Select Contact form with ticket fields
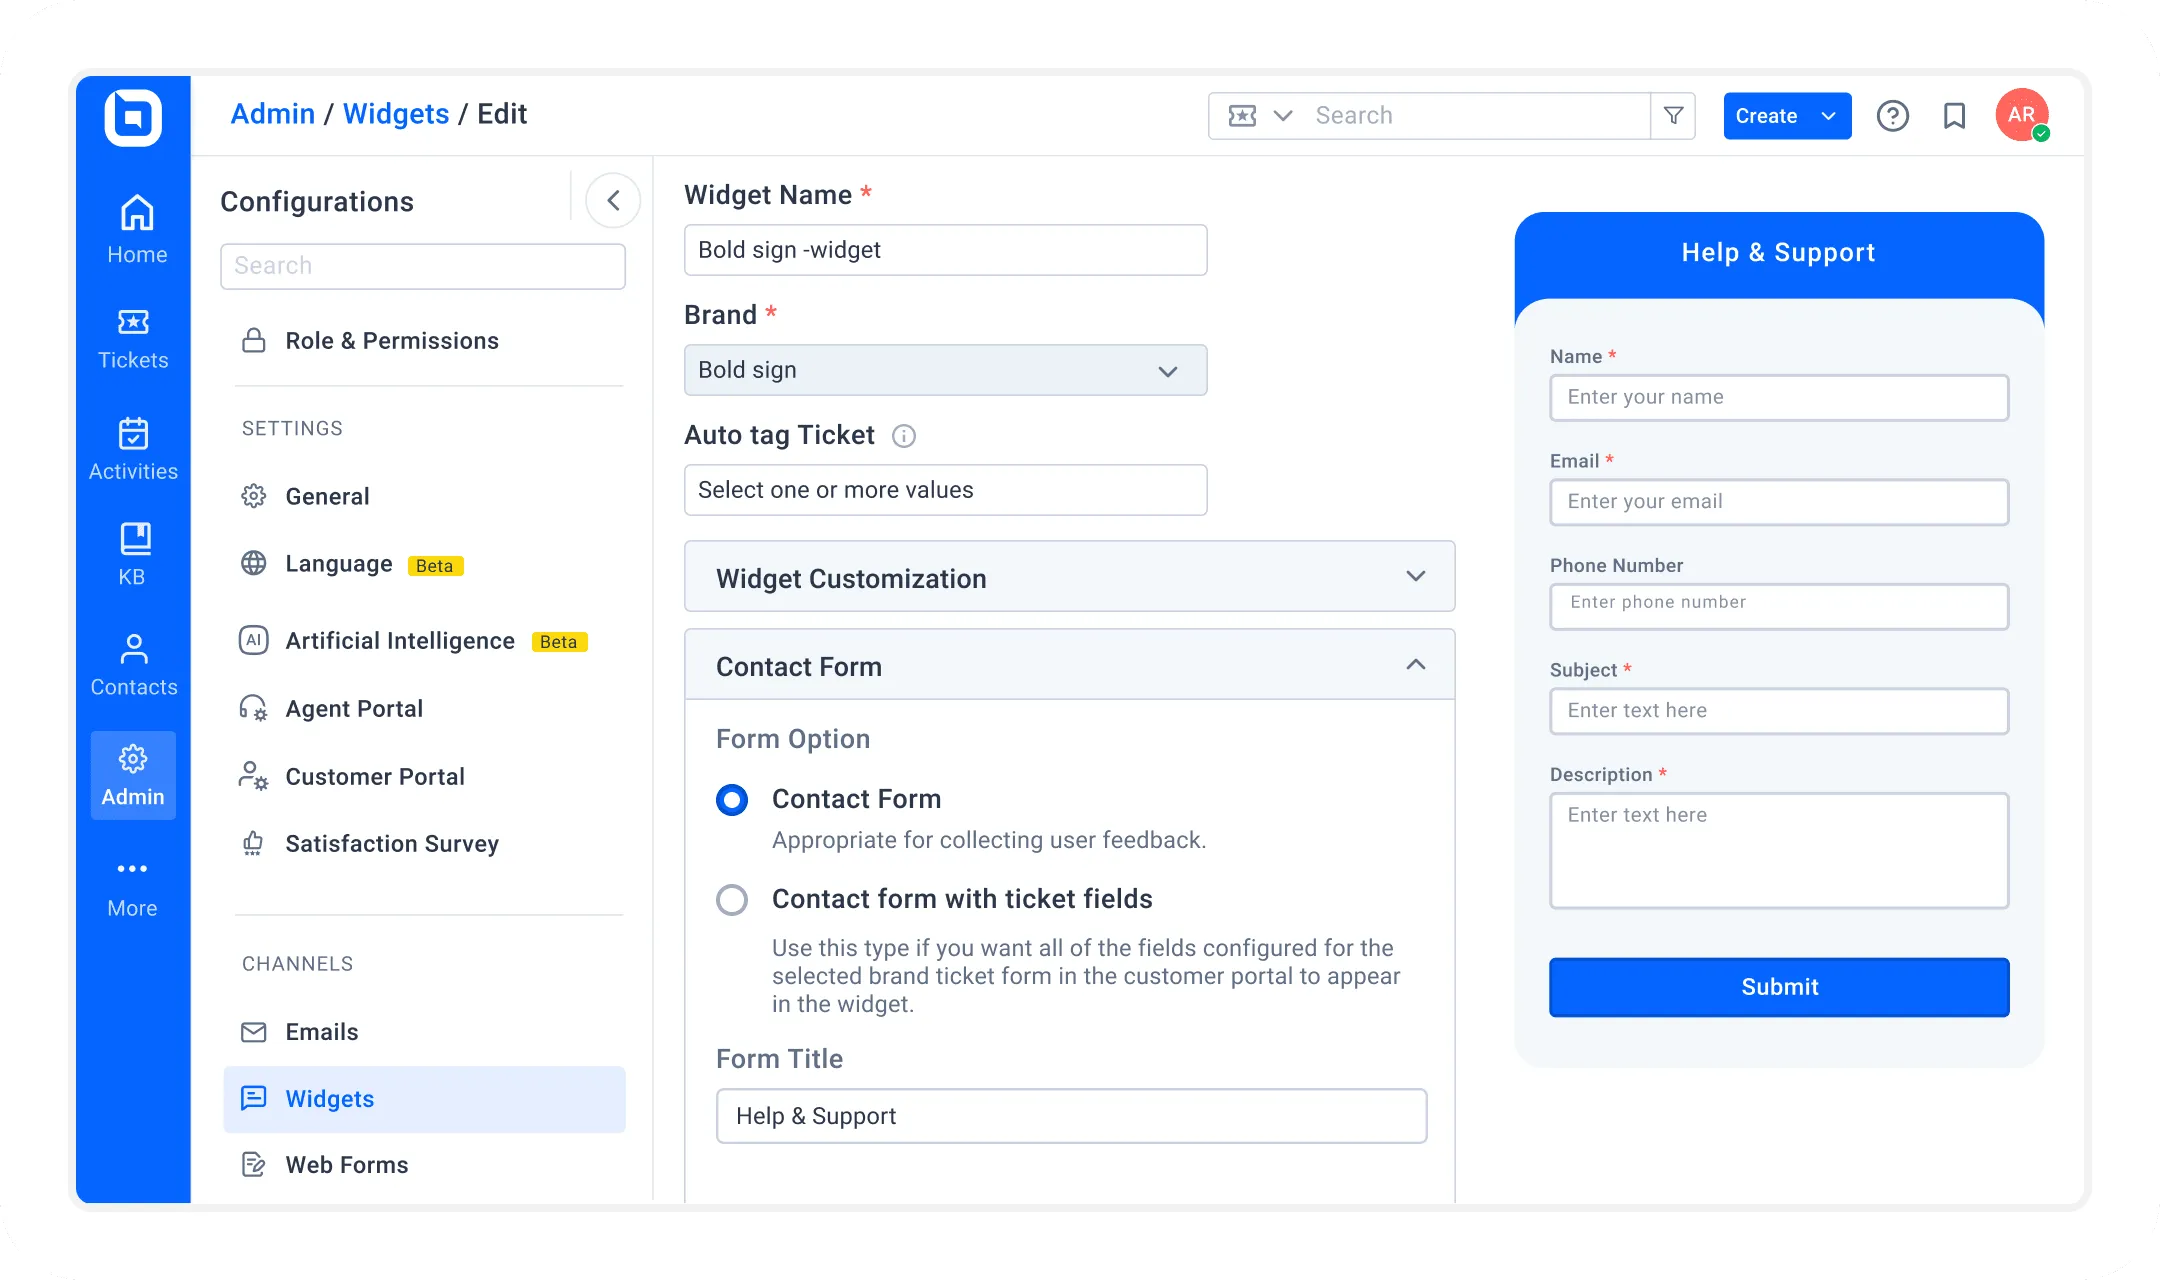This screenshot has width=2160, height=1280. (x=730, y=899)
